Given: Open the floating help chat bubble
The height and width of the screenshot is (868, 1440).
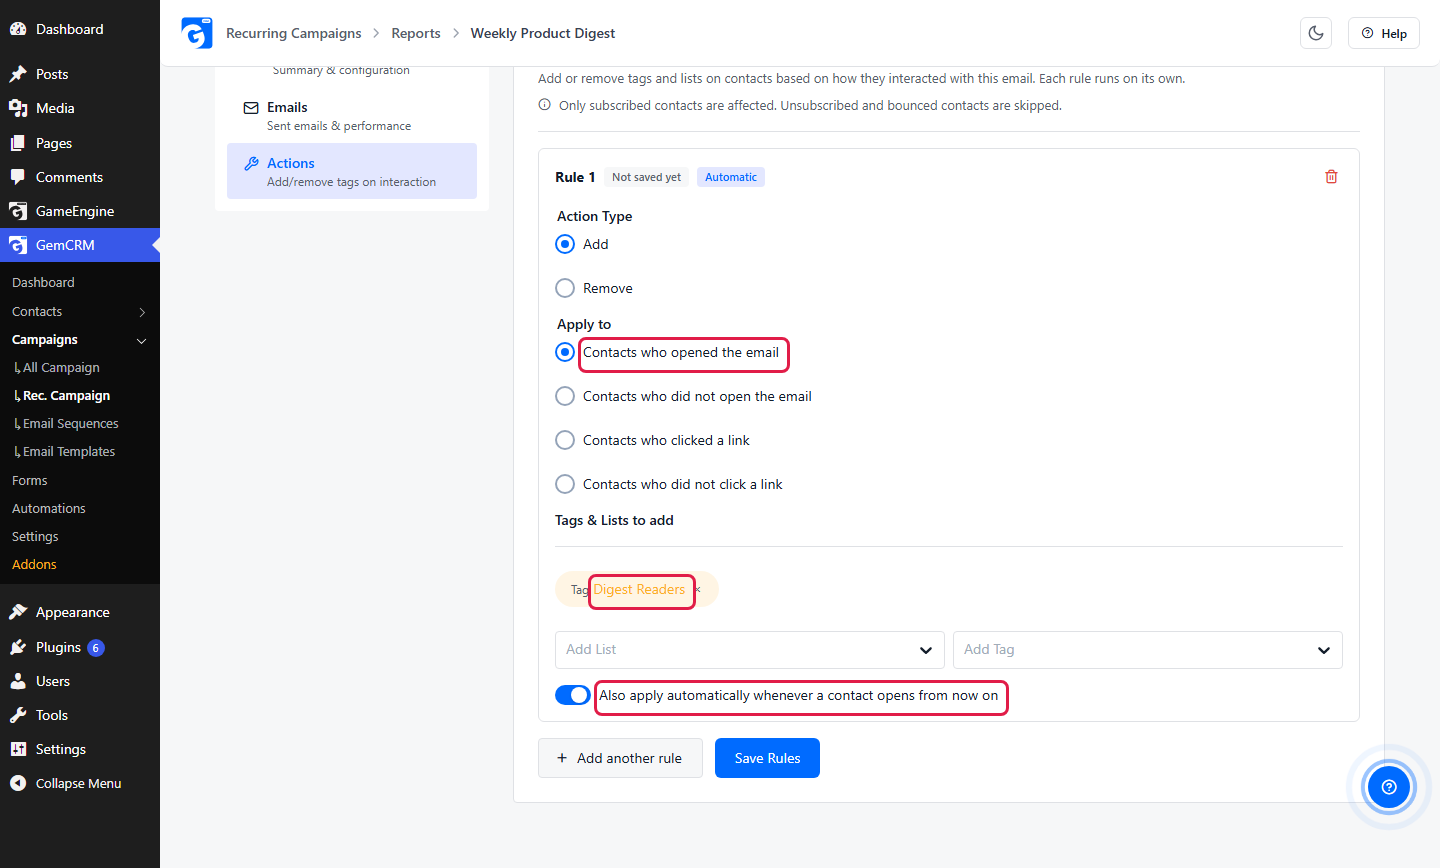Looking at the screenshot, I should click(1389, 787).
